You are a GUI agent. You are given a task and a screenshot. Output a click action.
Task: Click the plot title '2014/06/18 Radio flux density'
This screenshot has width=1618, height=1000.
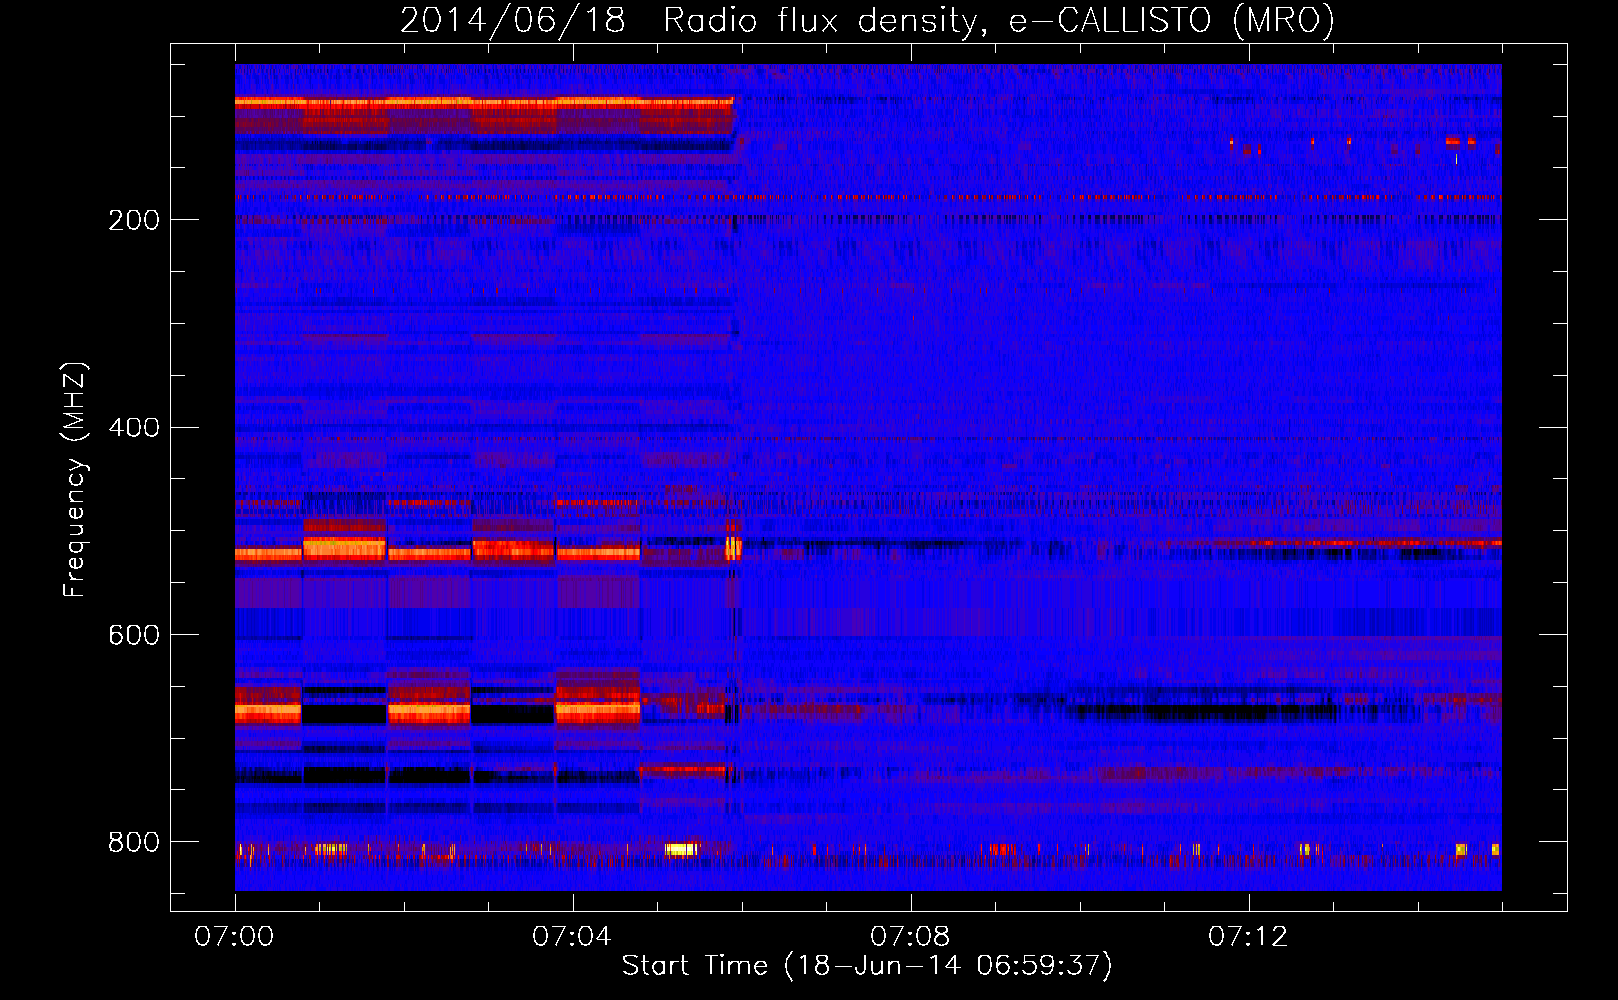coord(867,20)
